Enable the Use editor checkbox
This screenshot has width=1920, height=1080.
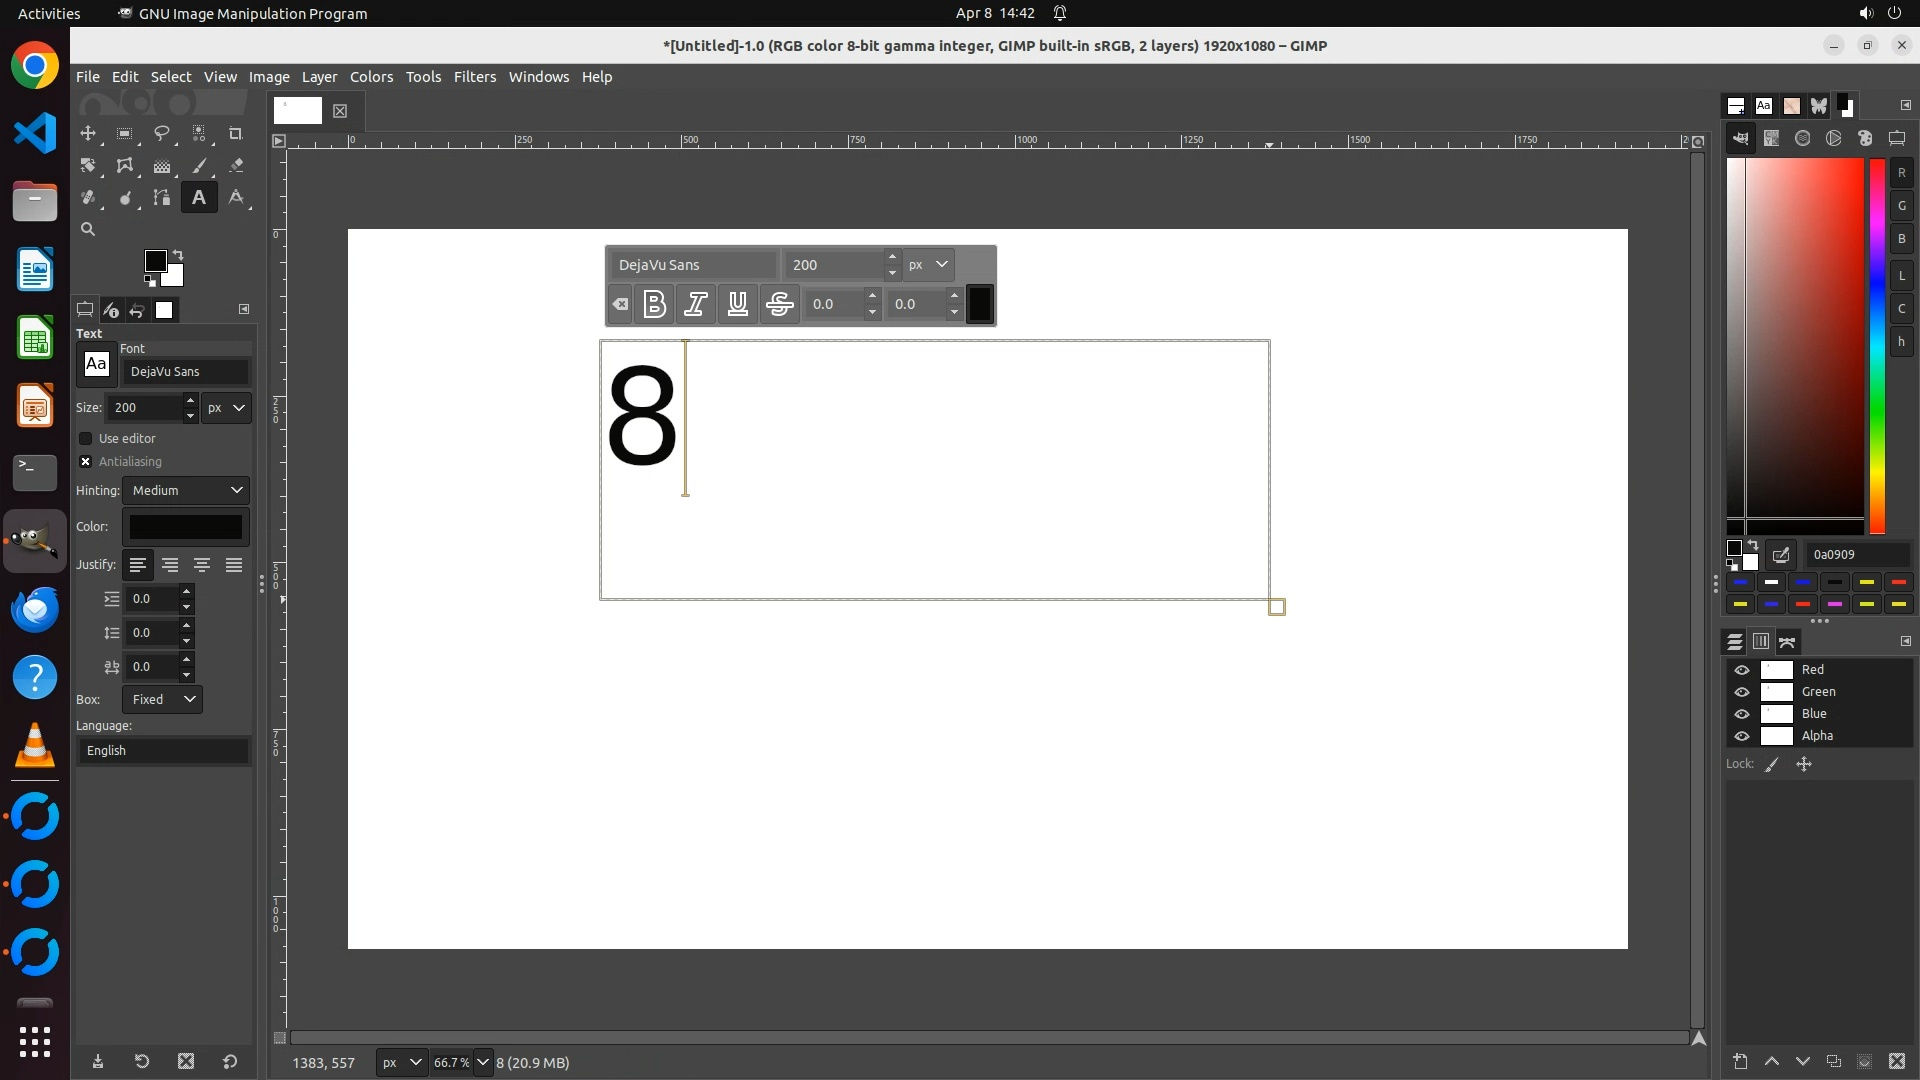86,439
